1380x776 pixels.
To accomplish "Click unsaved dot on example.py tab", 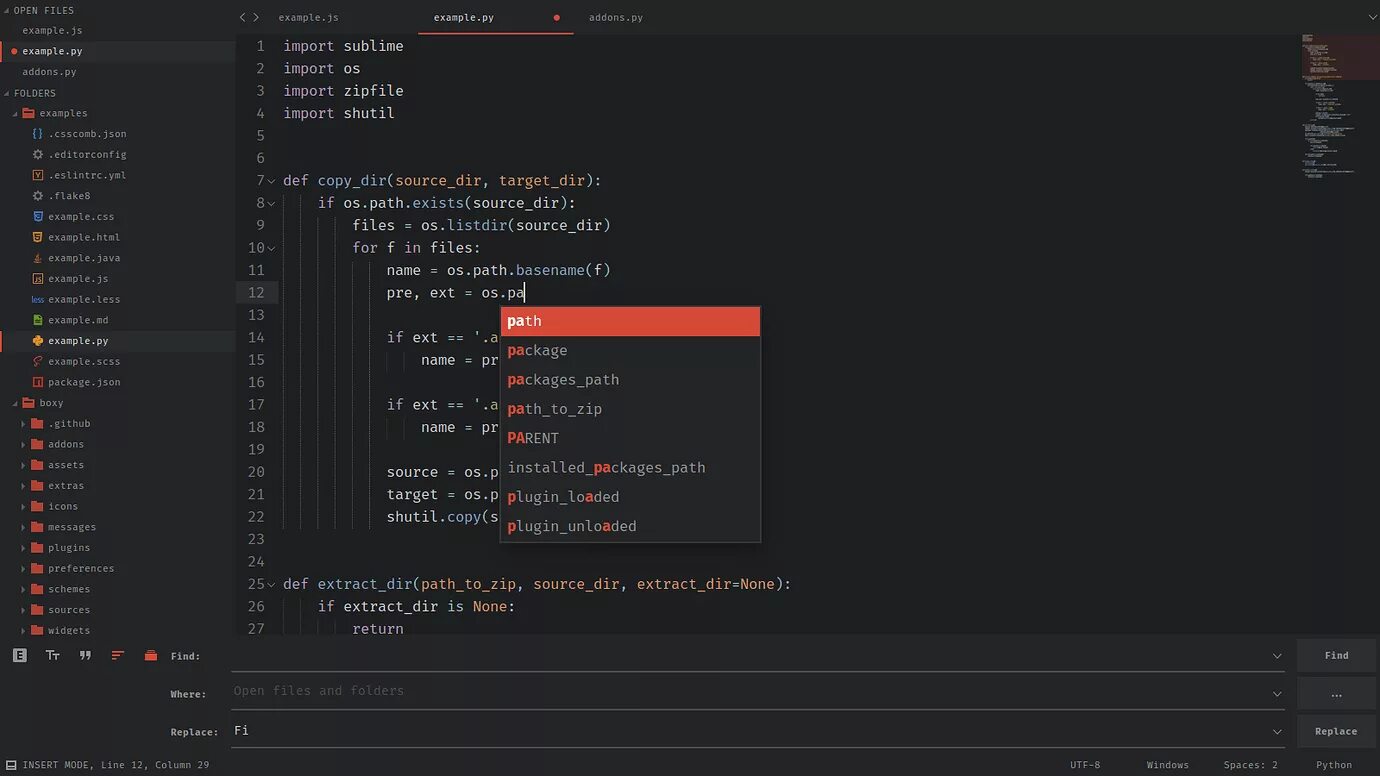I will pyautogui.click(x=556, y=18).
